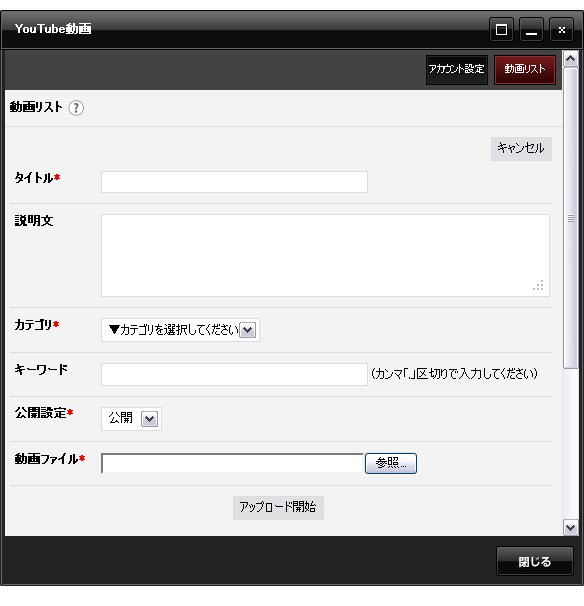
Task: Close the dialog with the X icon
Action: 562,29
